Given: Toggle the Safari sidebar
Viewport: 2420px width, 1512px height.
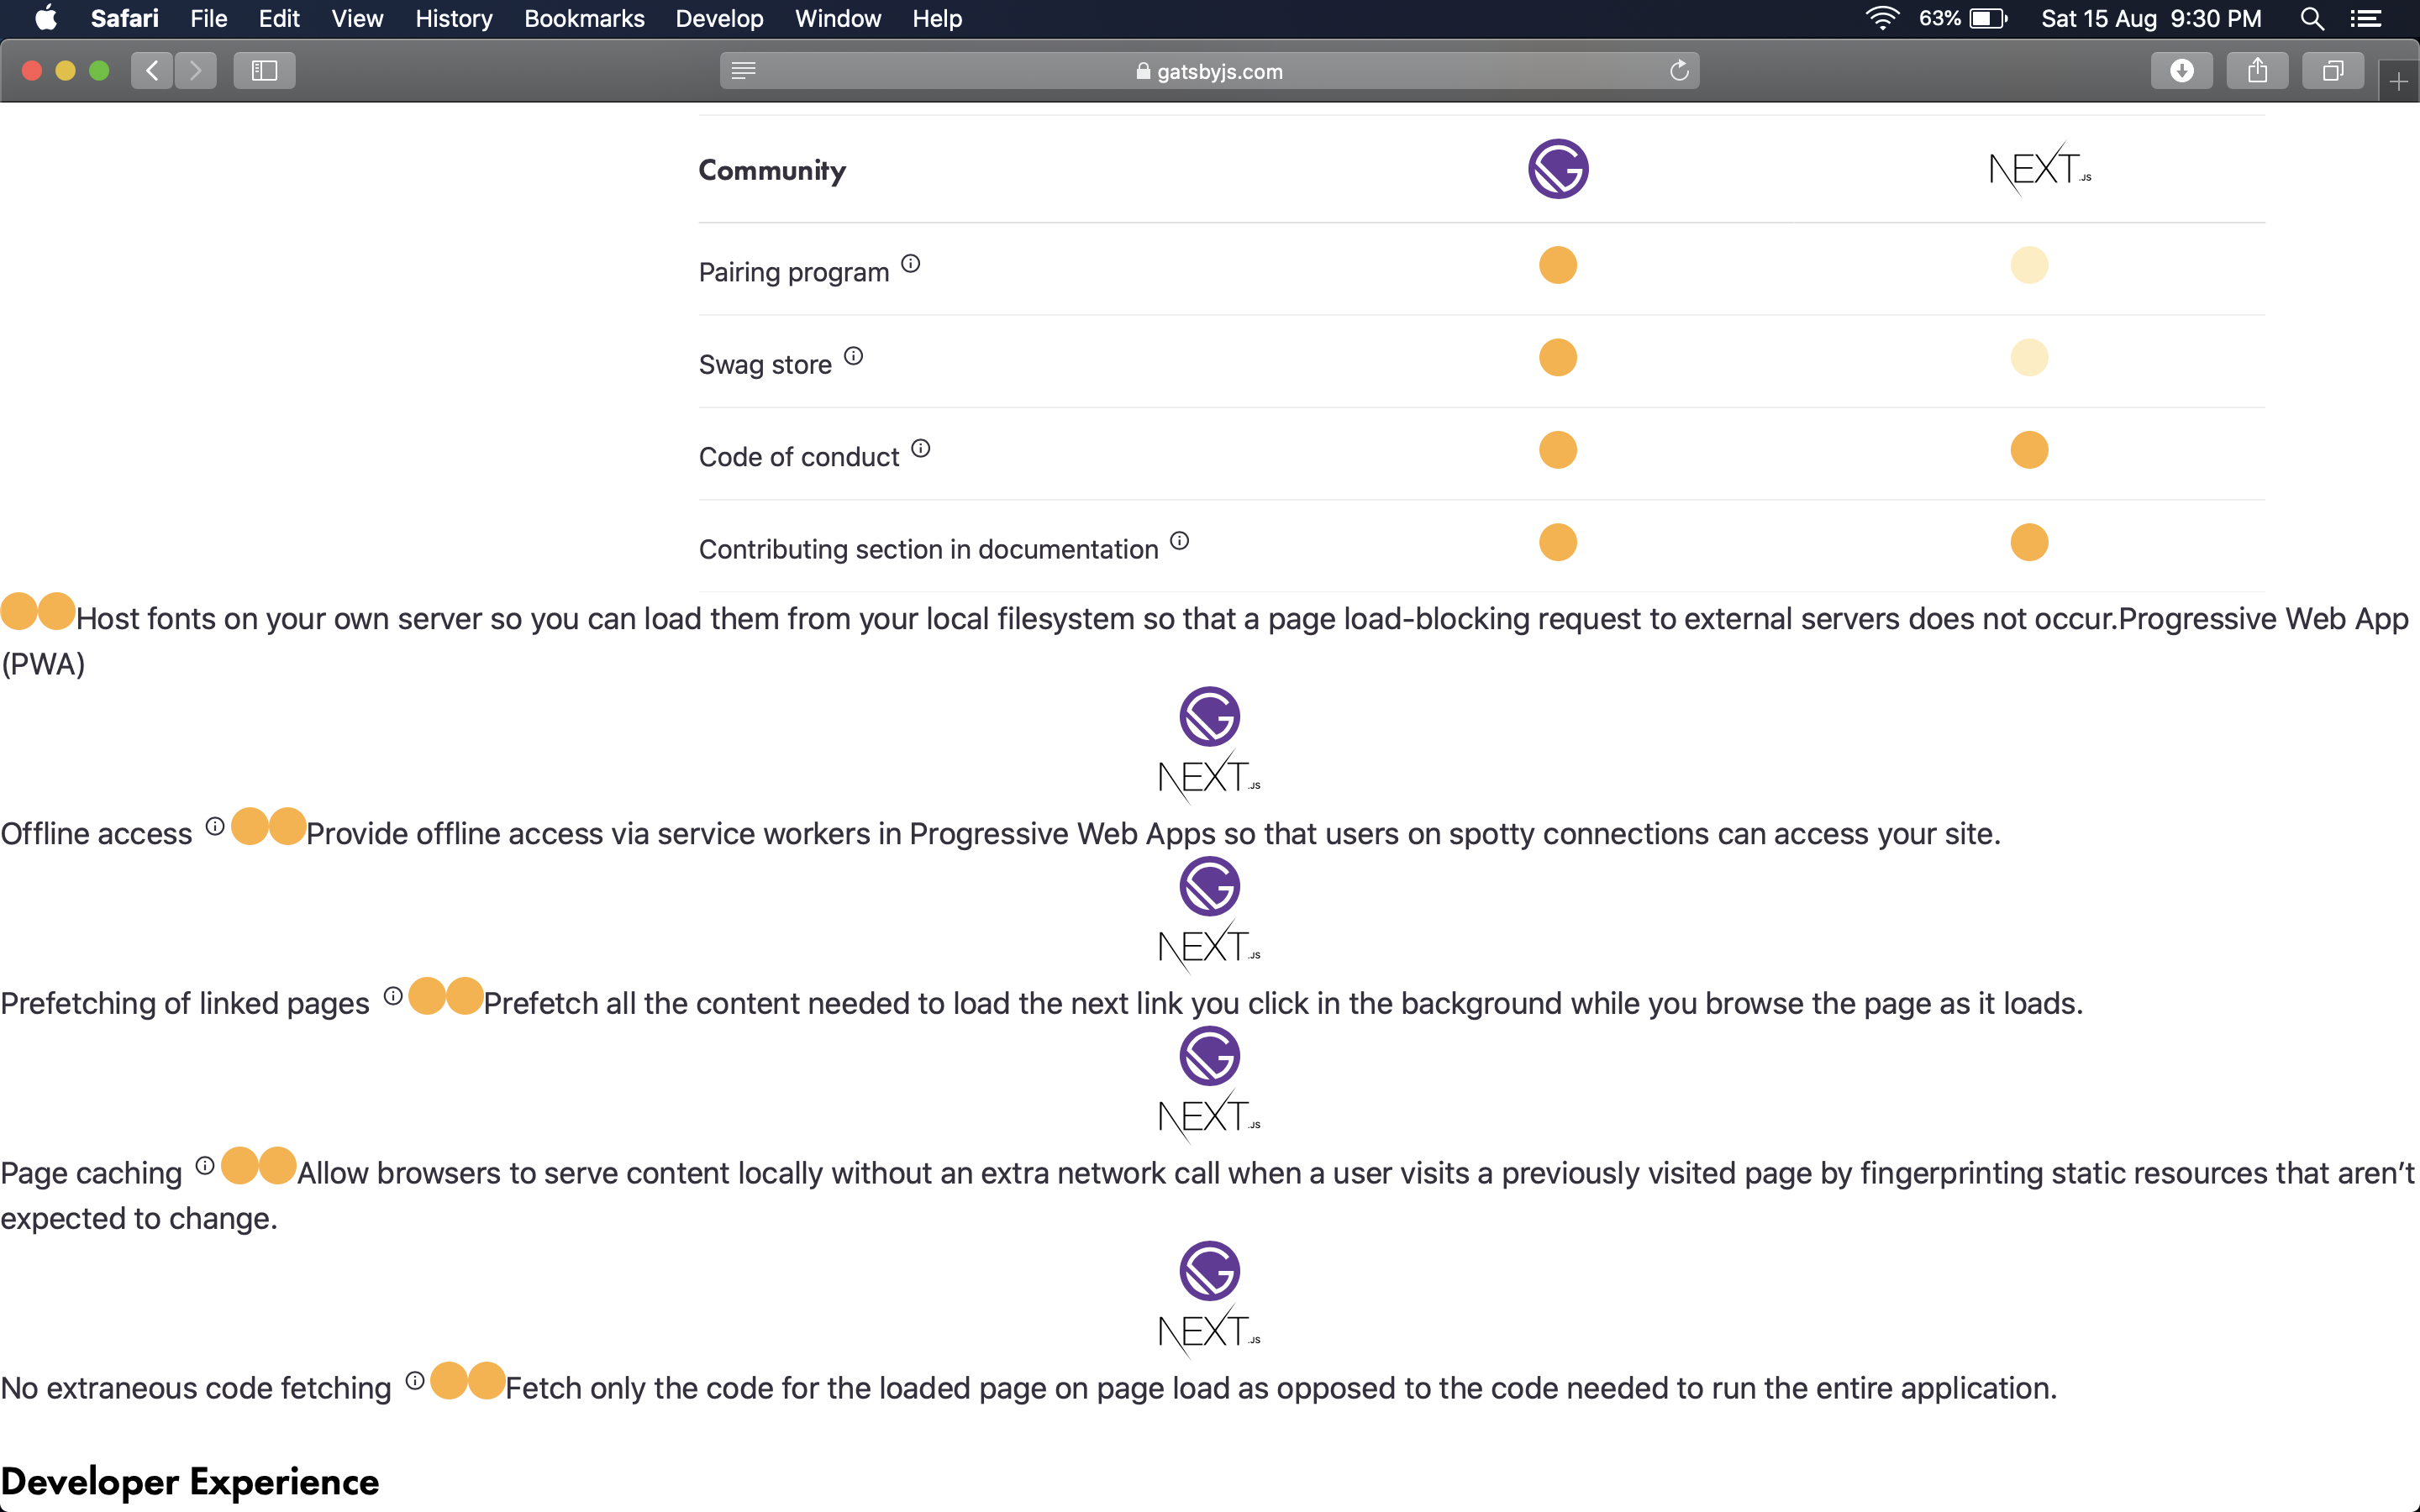Looking at the screenshot, I should point(263,70).
